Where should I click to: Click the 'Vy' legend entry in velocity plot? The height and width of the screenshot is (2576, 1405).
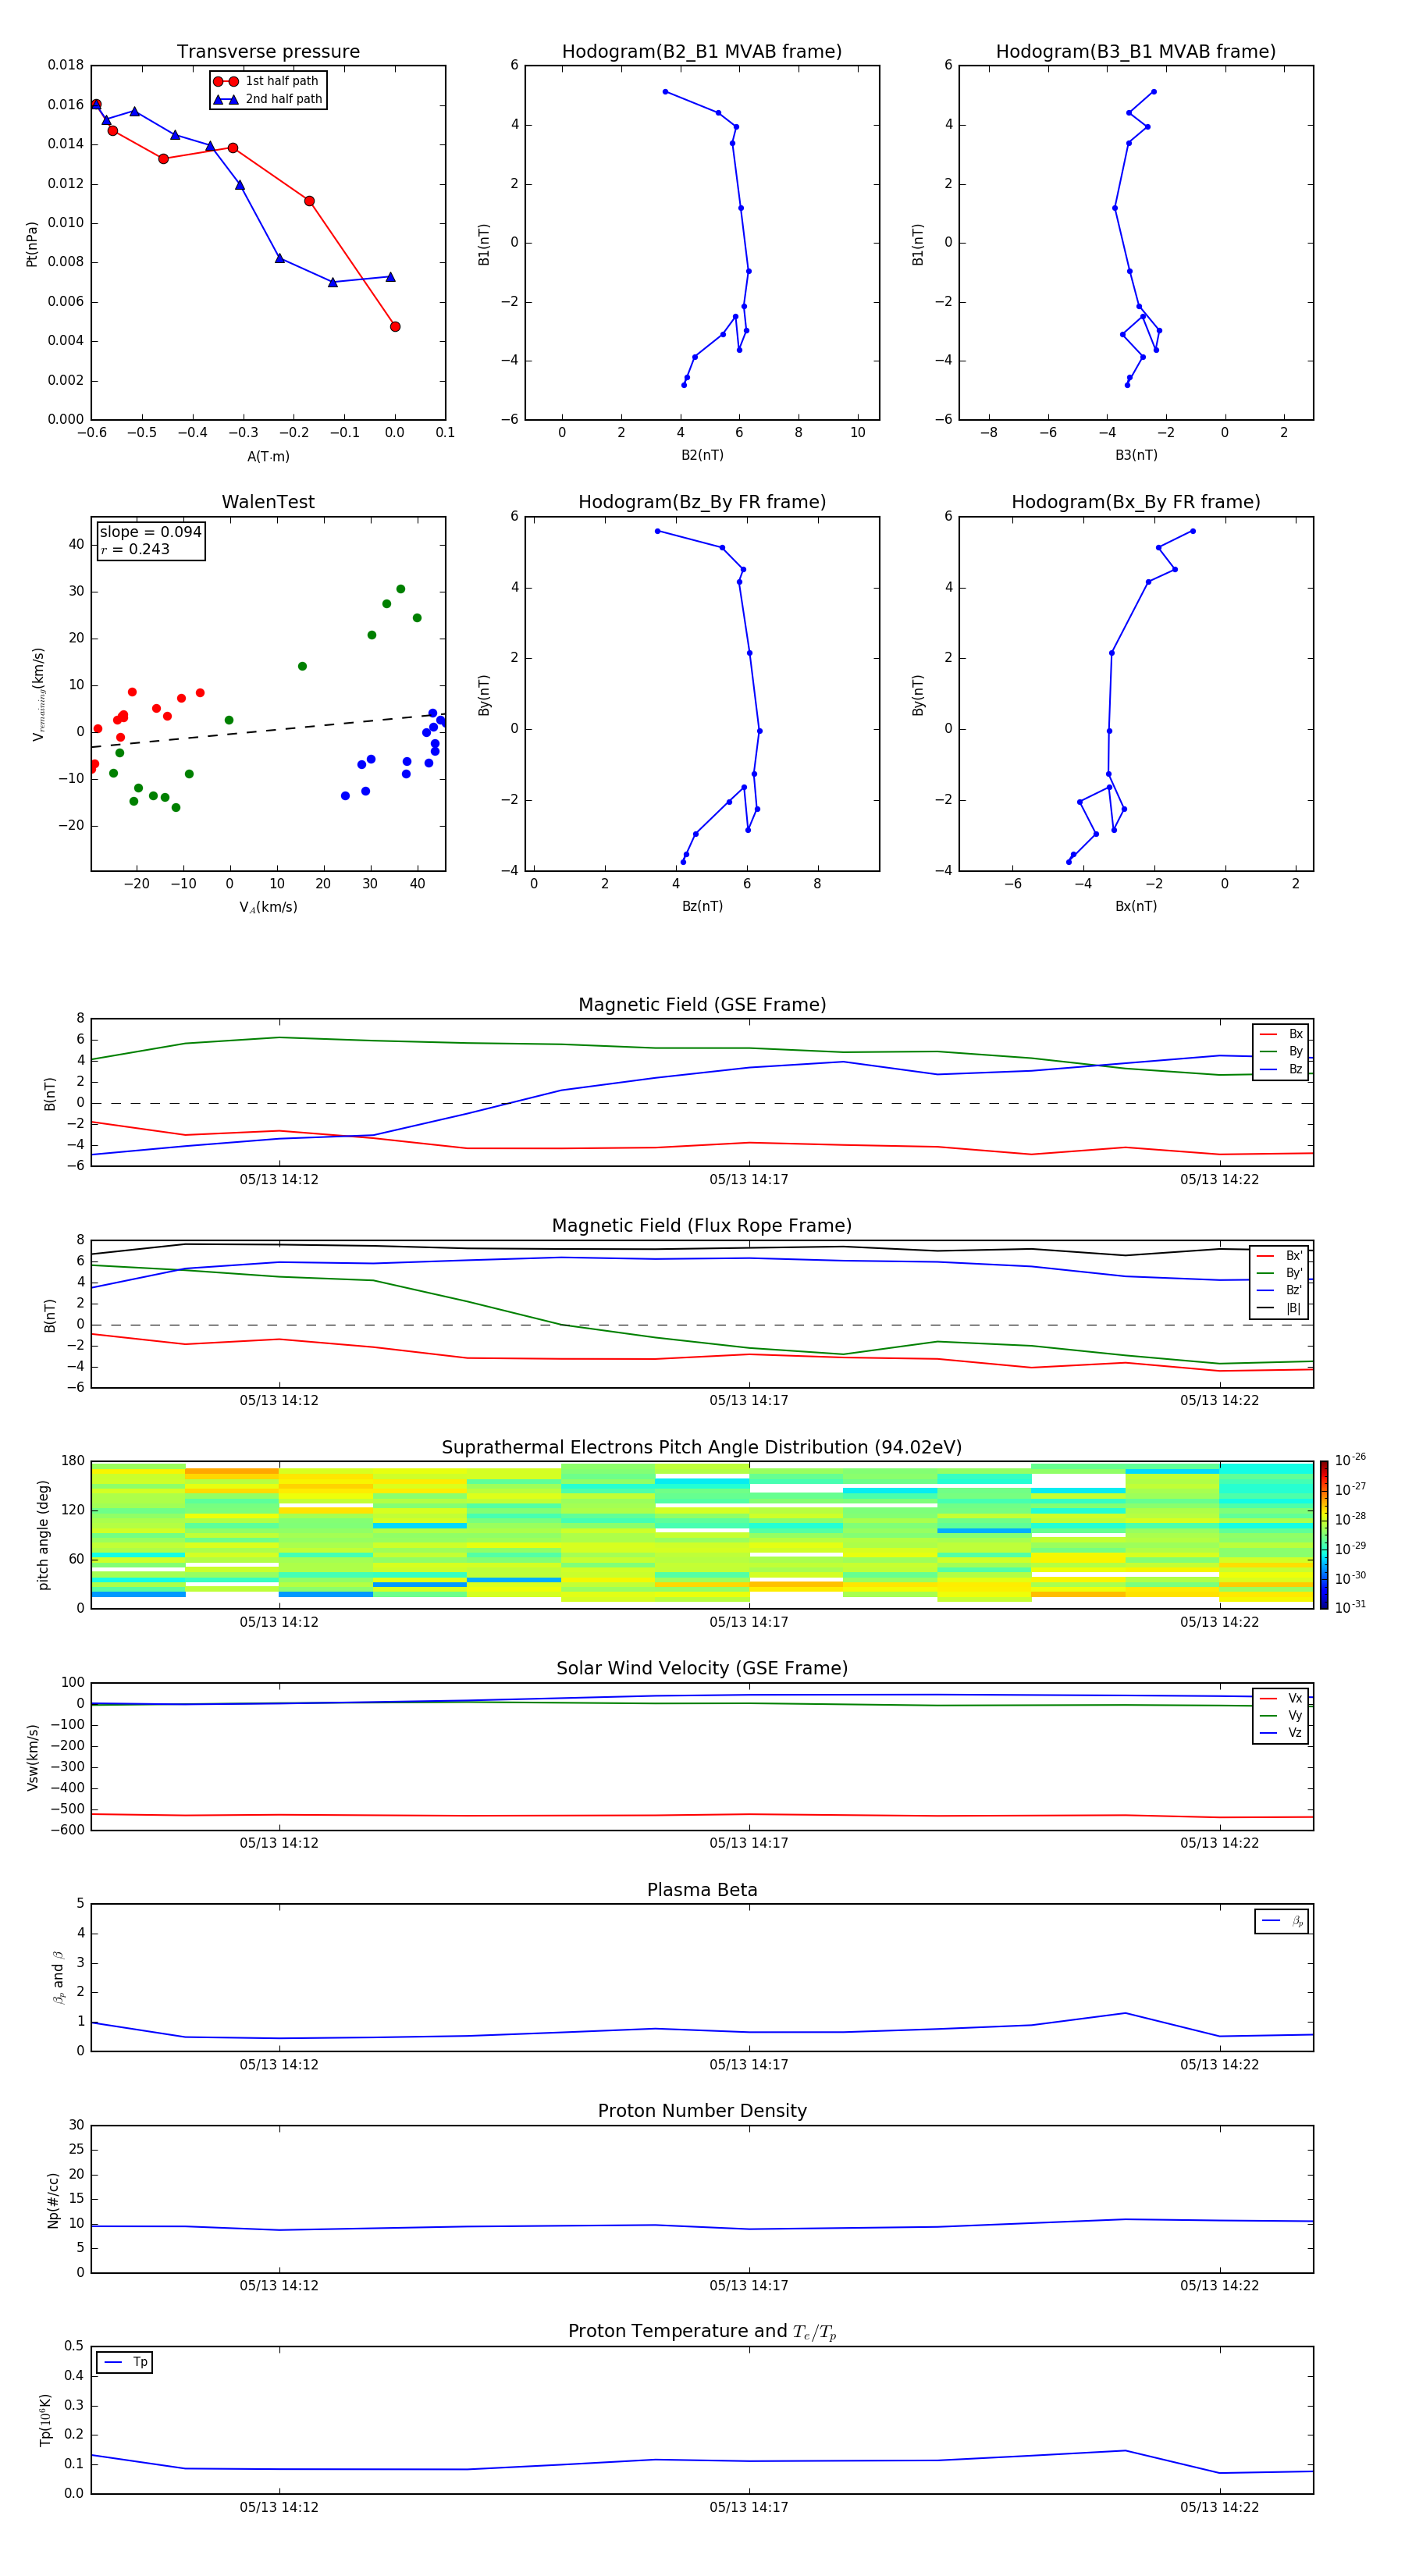(x=1281, y=1716)
